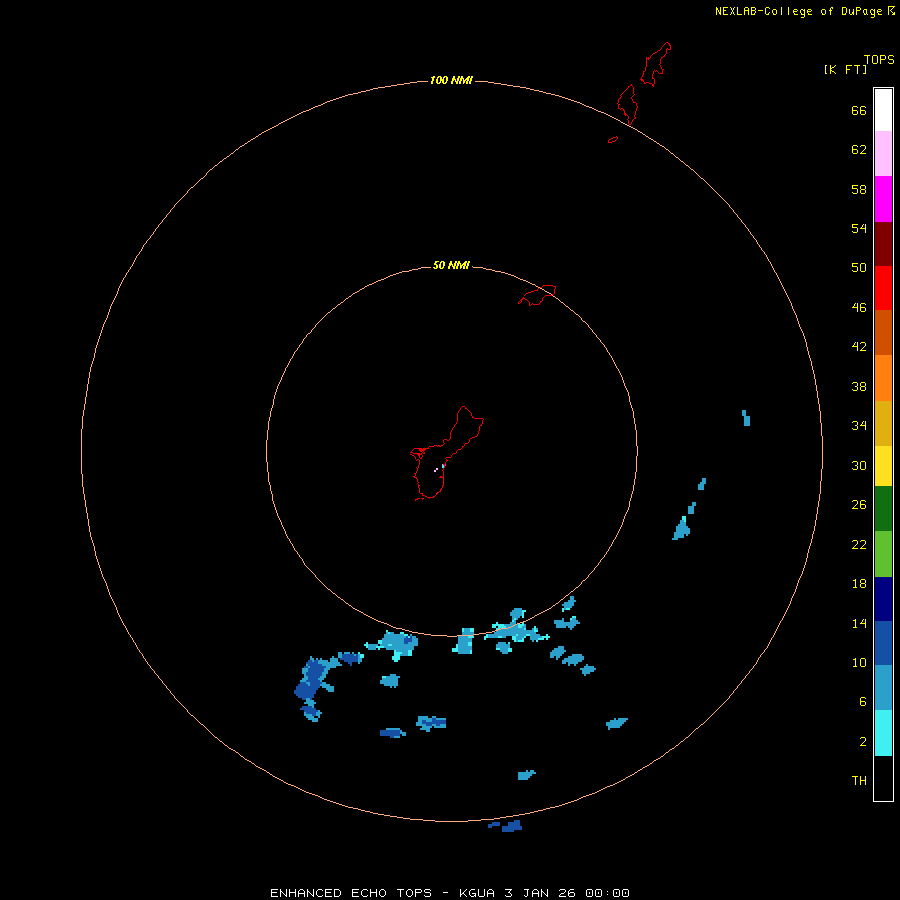
Task: Click the 50 NMI range ring label
Action: 451,265
